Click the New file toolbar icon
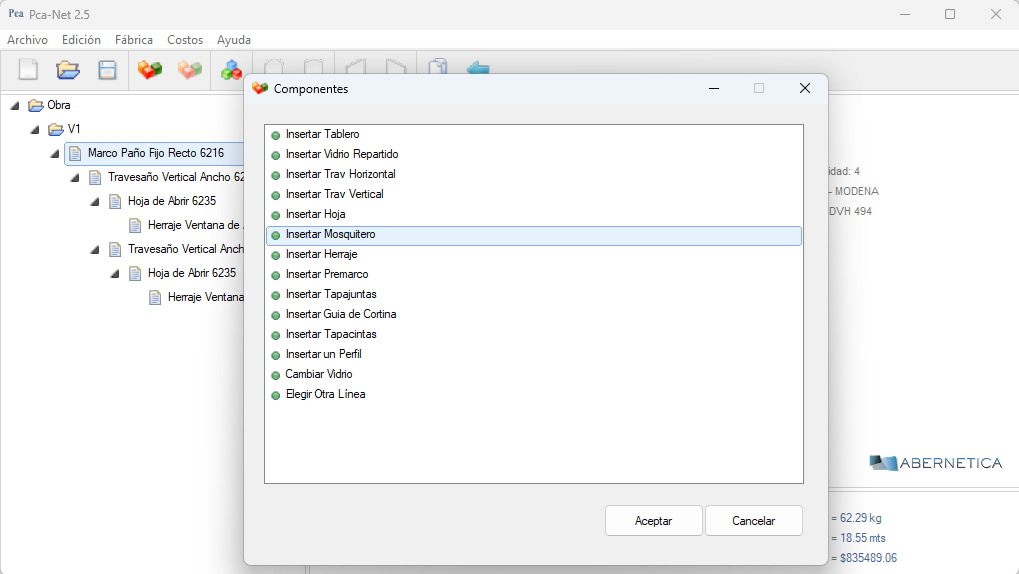 [28, 70]
